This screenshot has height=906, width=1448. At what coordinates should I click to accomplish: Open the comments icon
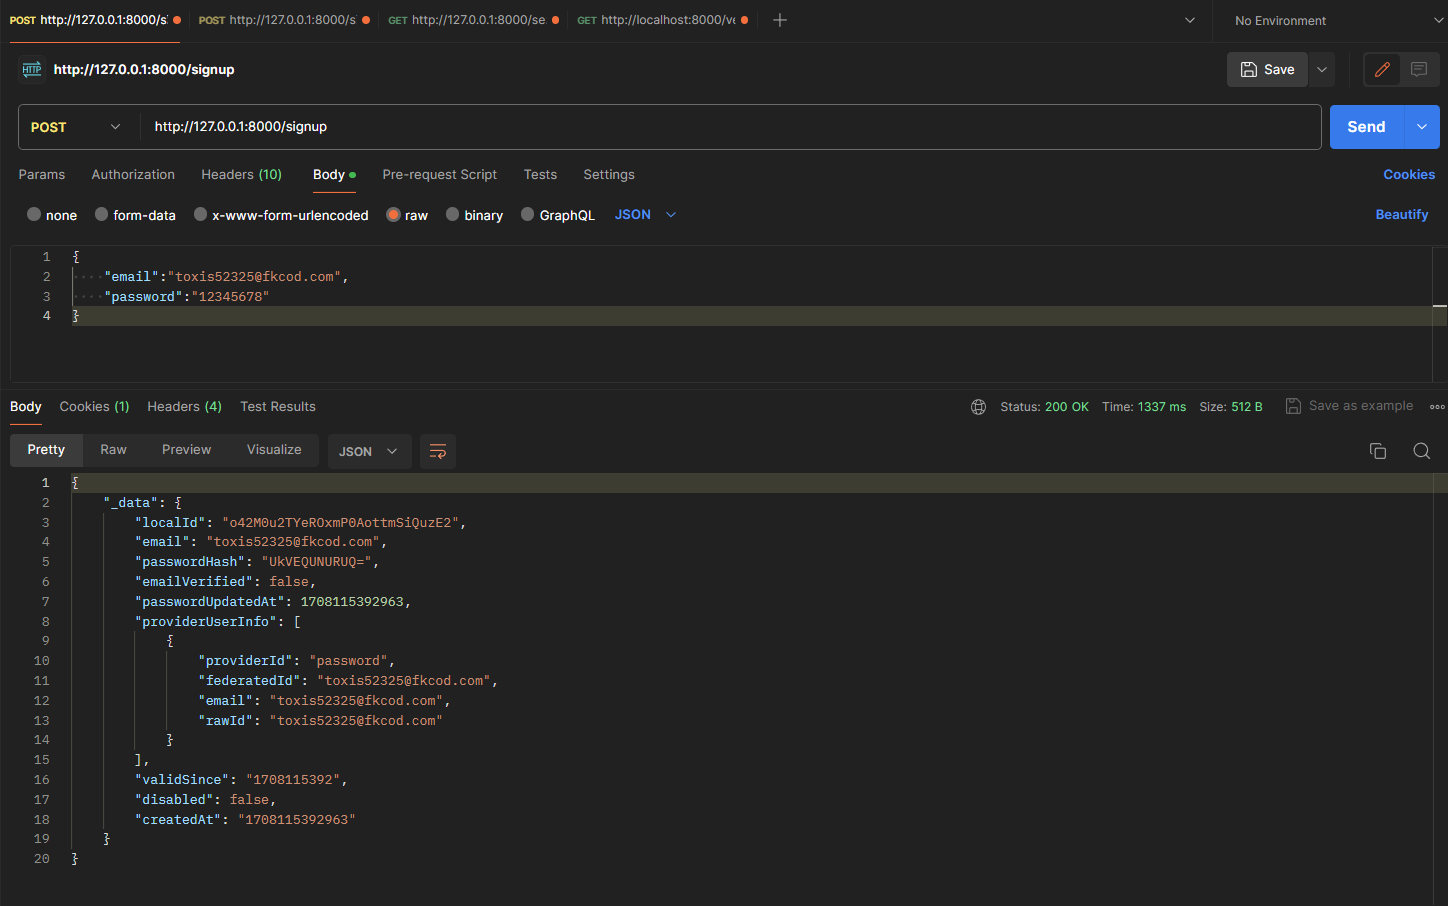[1418, 69]
